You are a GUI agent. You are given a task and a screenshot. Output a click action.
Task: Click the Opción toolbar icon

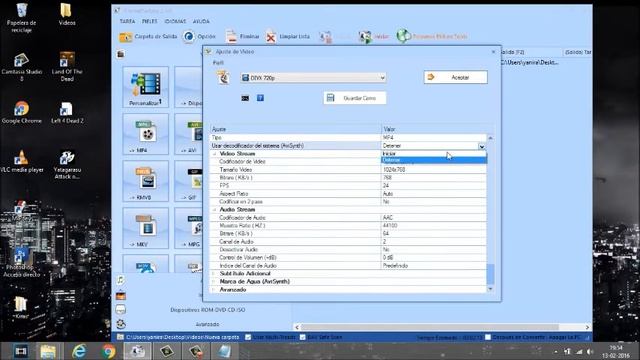[x=189, y=37]
